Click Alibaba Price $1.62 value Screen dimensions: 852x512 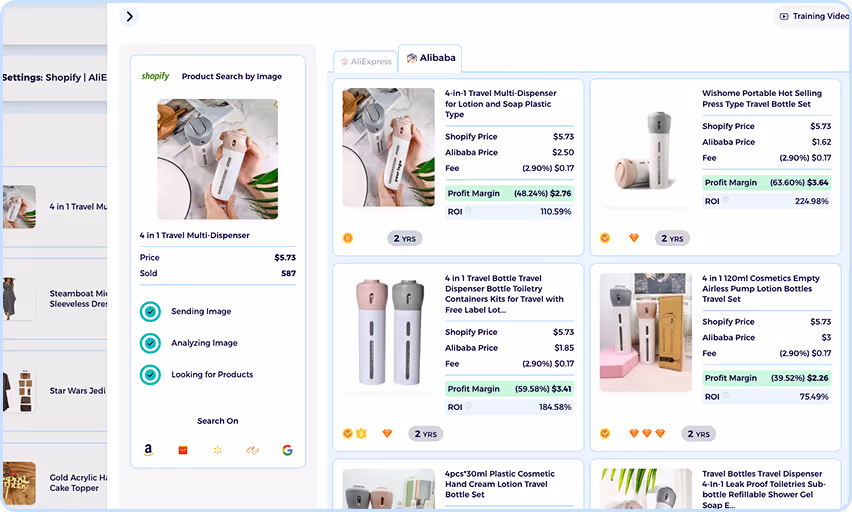pos(821,142)
